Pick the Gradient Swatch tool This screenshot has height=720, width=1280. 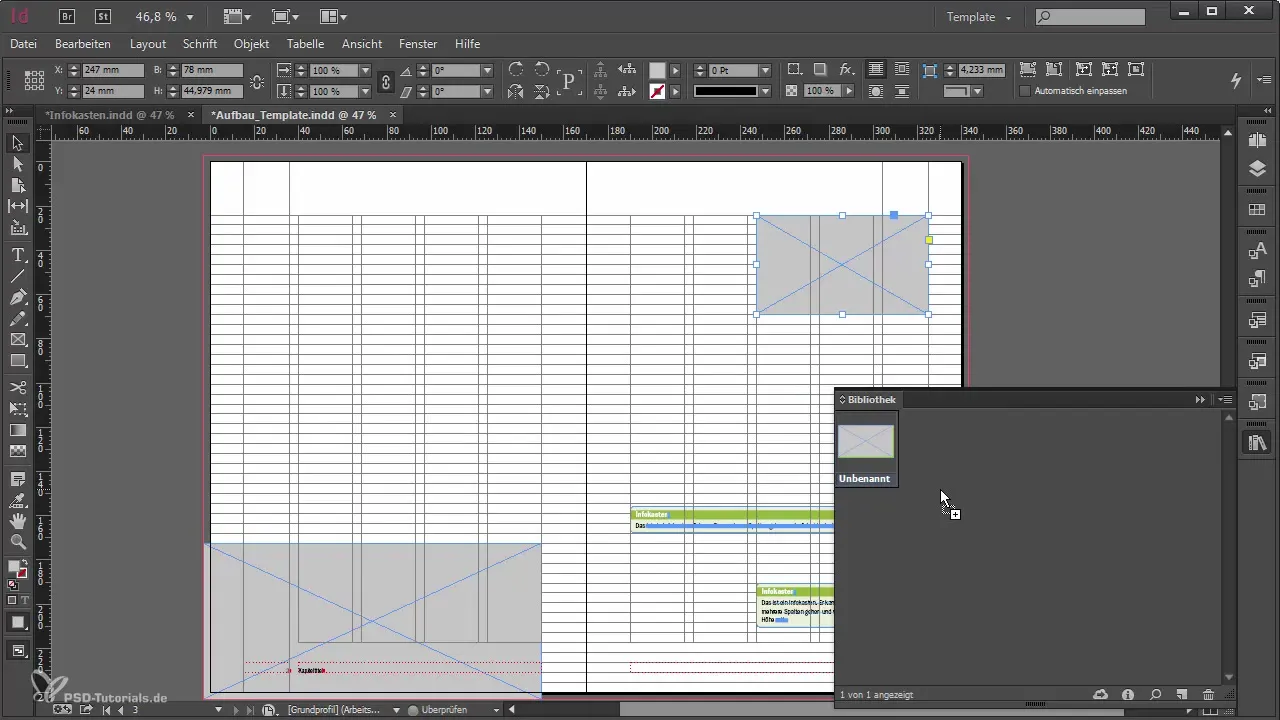click(18, 429)
